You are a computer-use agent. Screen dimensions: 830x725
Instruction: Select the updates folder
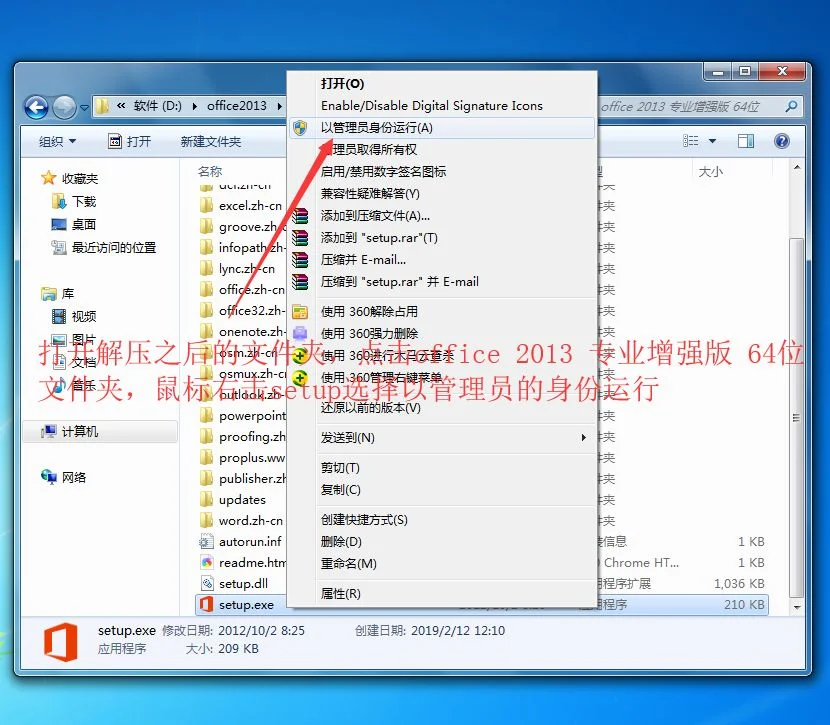click(233, 500)
